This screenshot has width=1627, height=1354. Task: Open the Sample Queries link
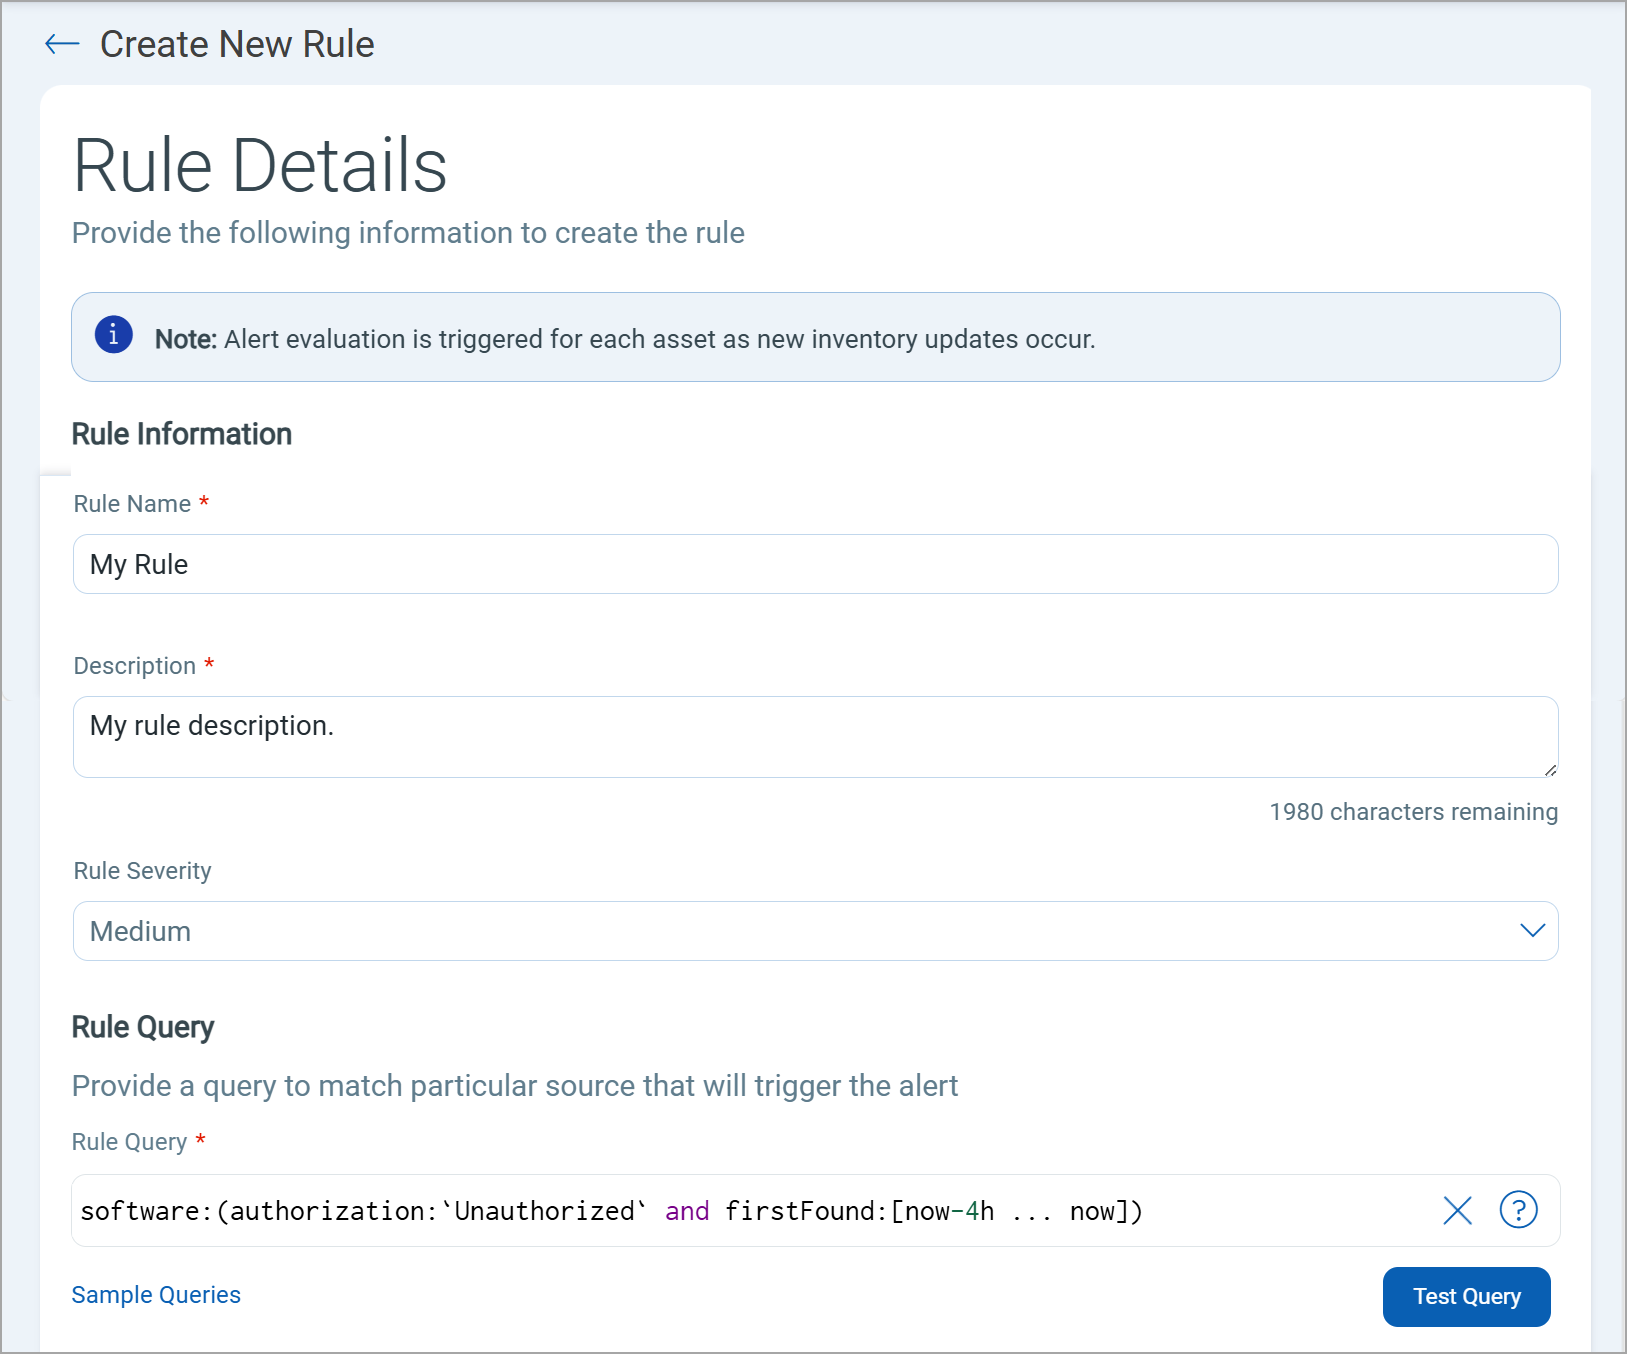tap(156, 1295)
